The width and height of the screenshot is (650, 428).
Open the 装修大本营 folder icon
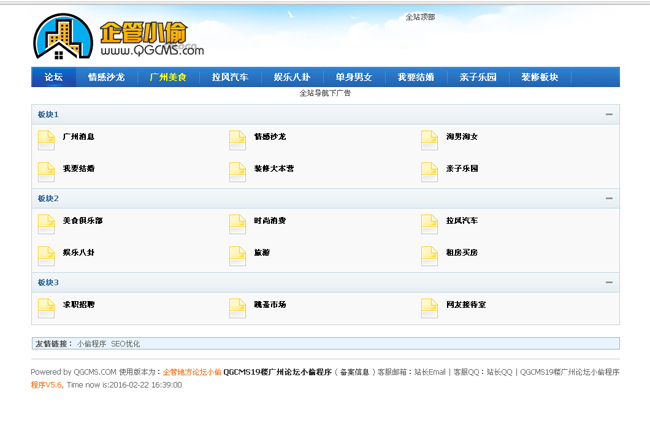tap(238, 172)
